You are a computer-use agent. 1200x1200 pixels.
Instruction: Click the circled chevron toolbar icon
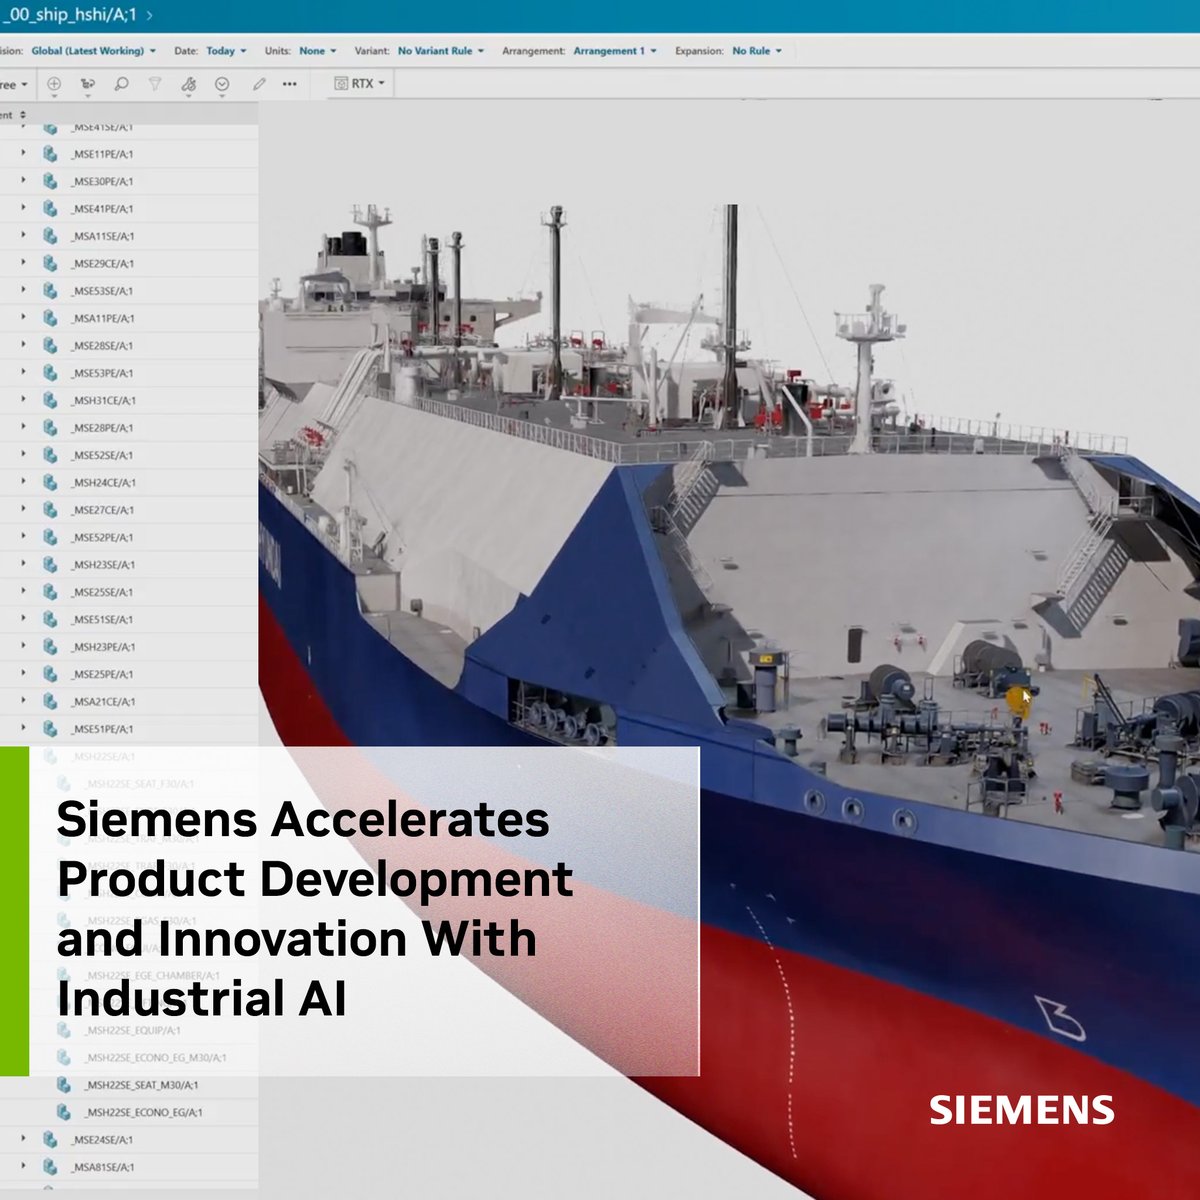[222, 85]
